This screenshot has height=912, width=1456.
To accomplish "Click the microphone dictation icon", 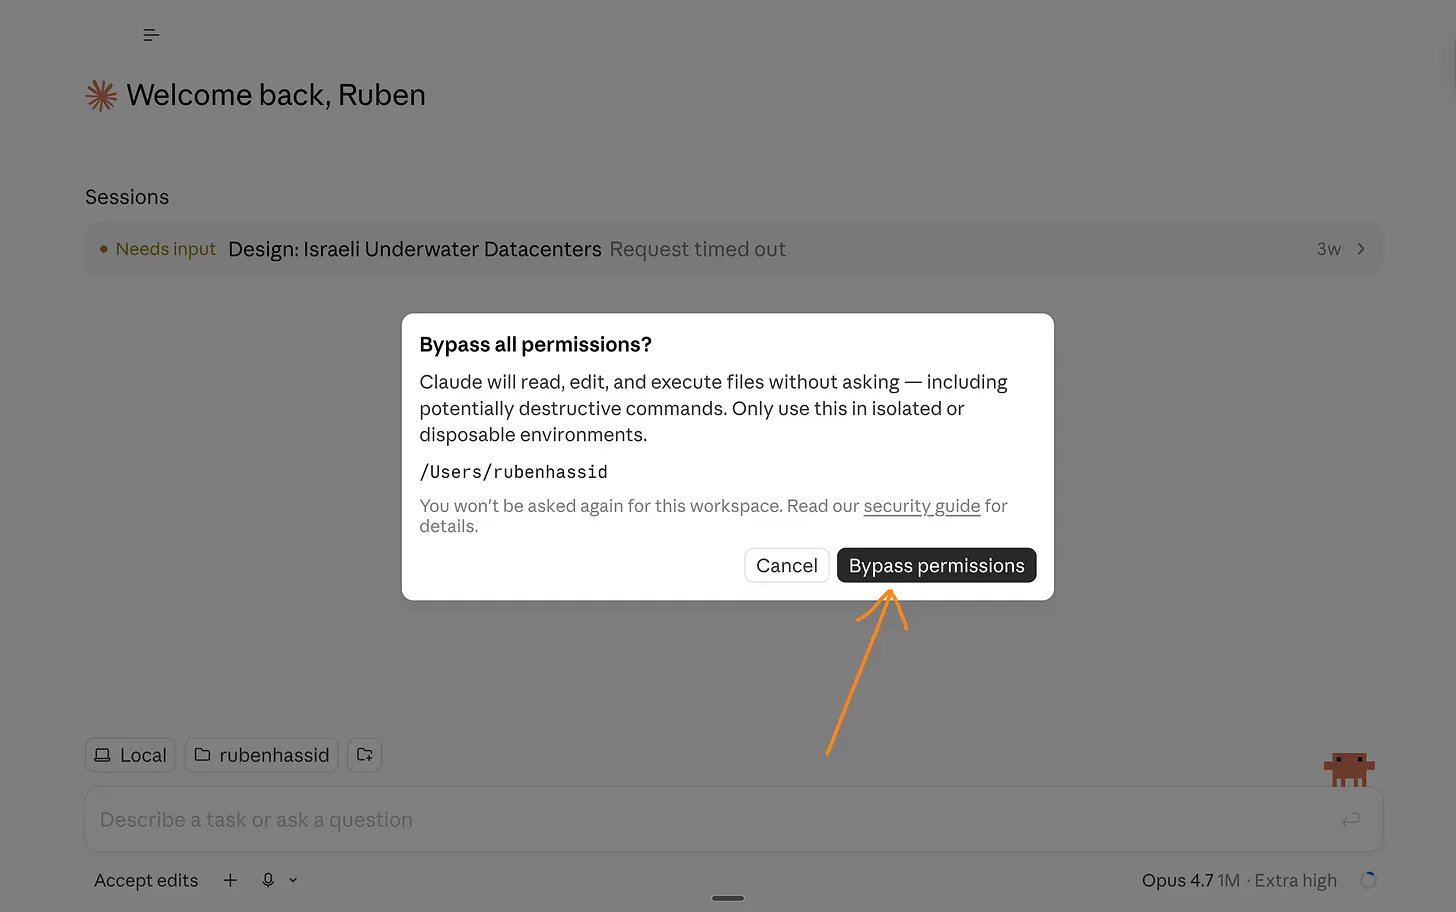I will 268,880.
